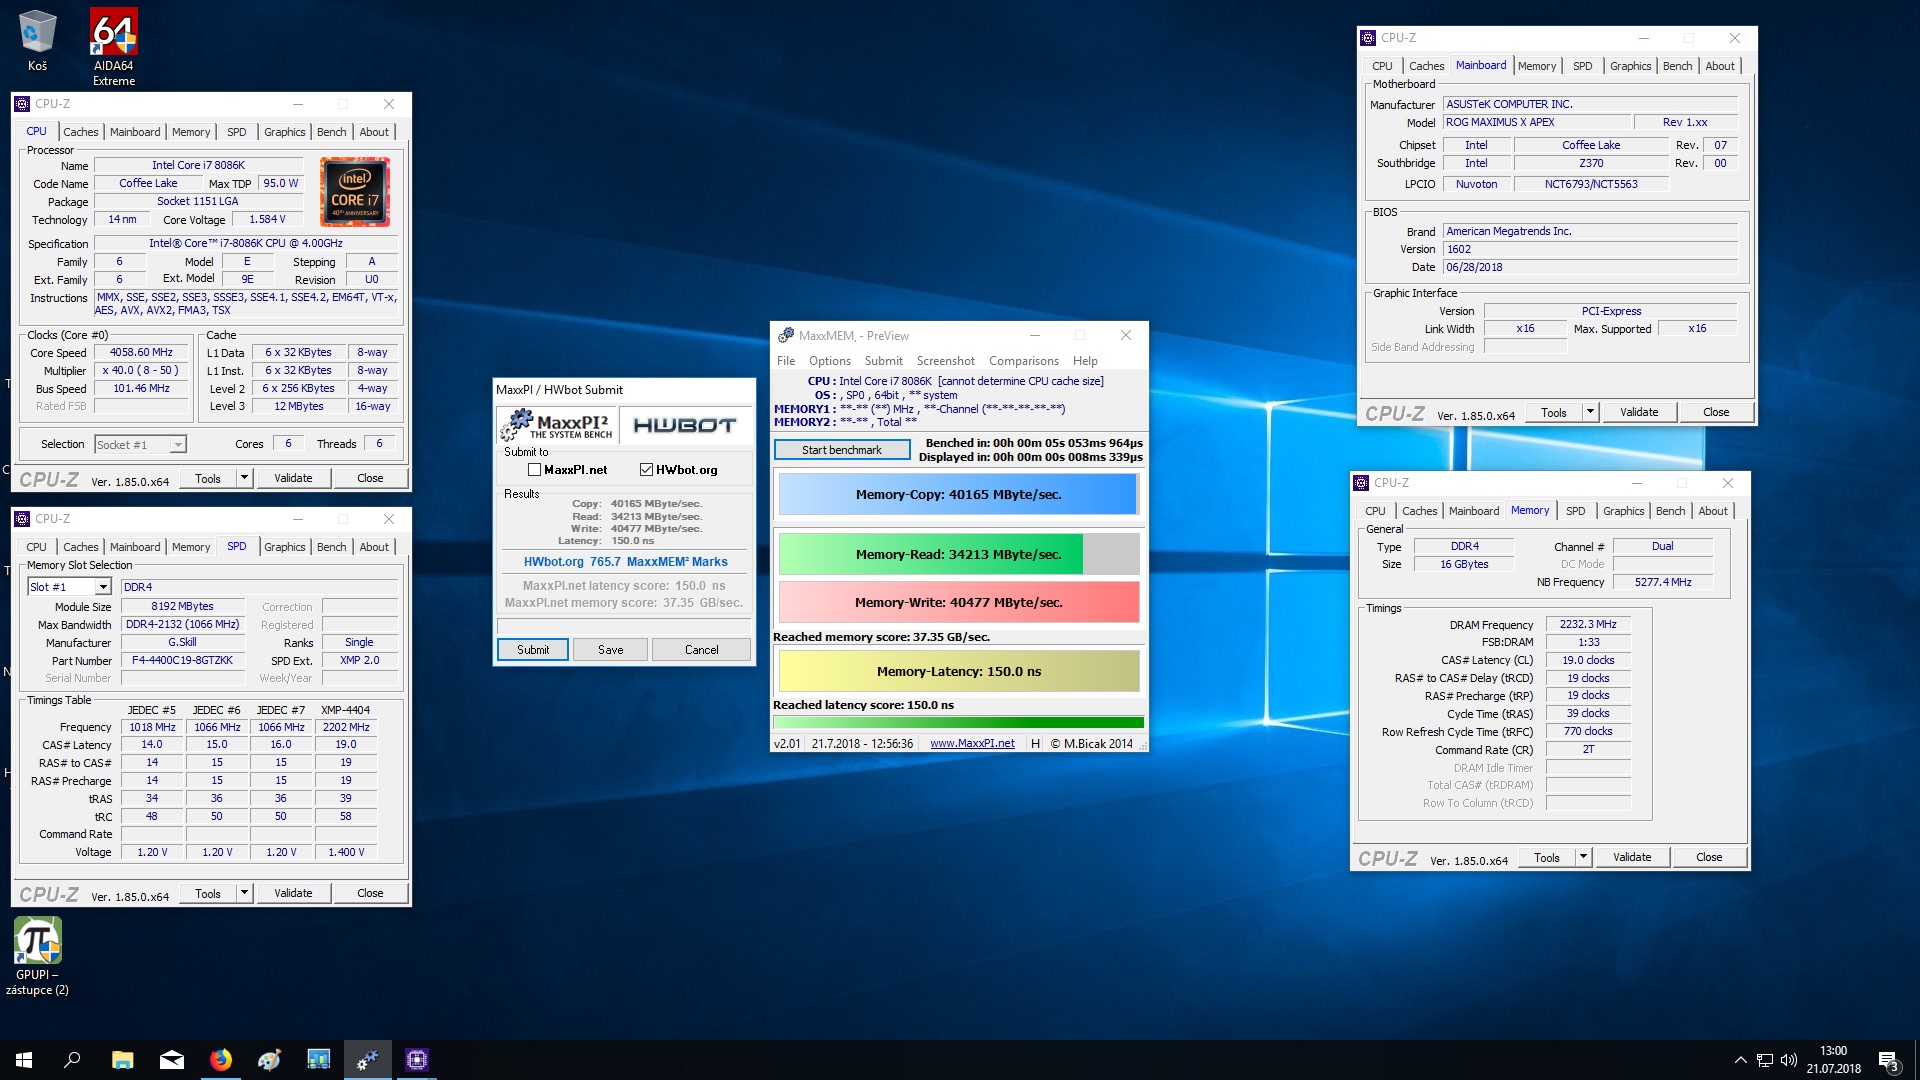Click Close in CPU-Z Memory window

[x=1709, y=857]
